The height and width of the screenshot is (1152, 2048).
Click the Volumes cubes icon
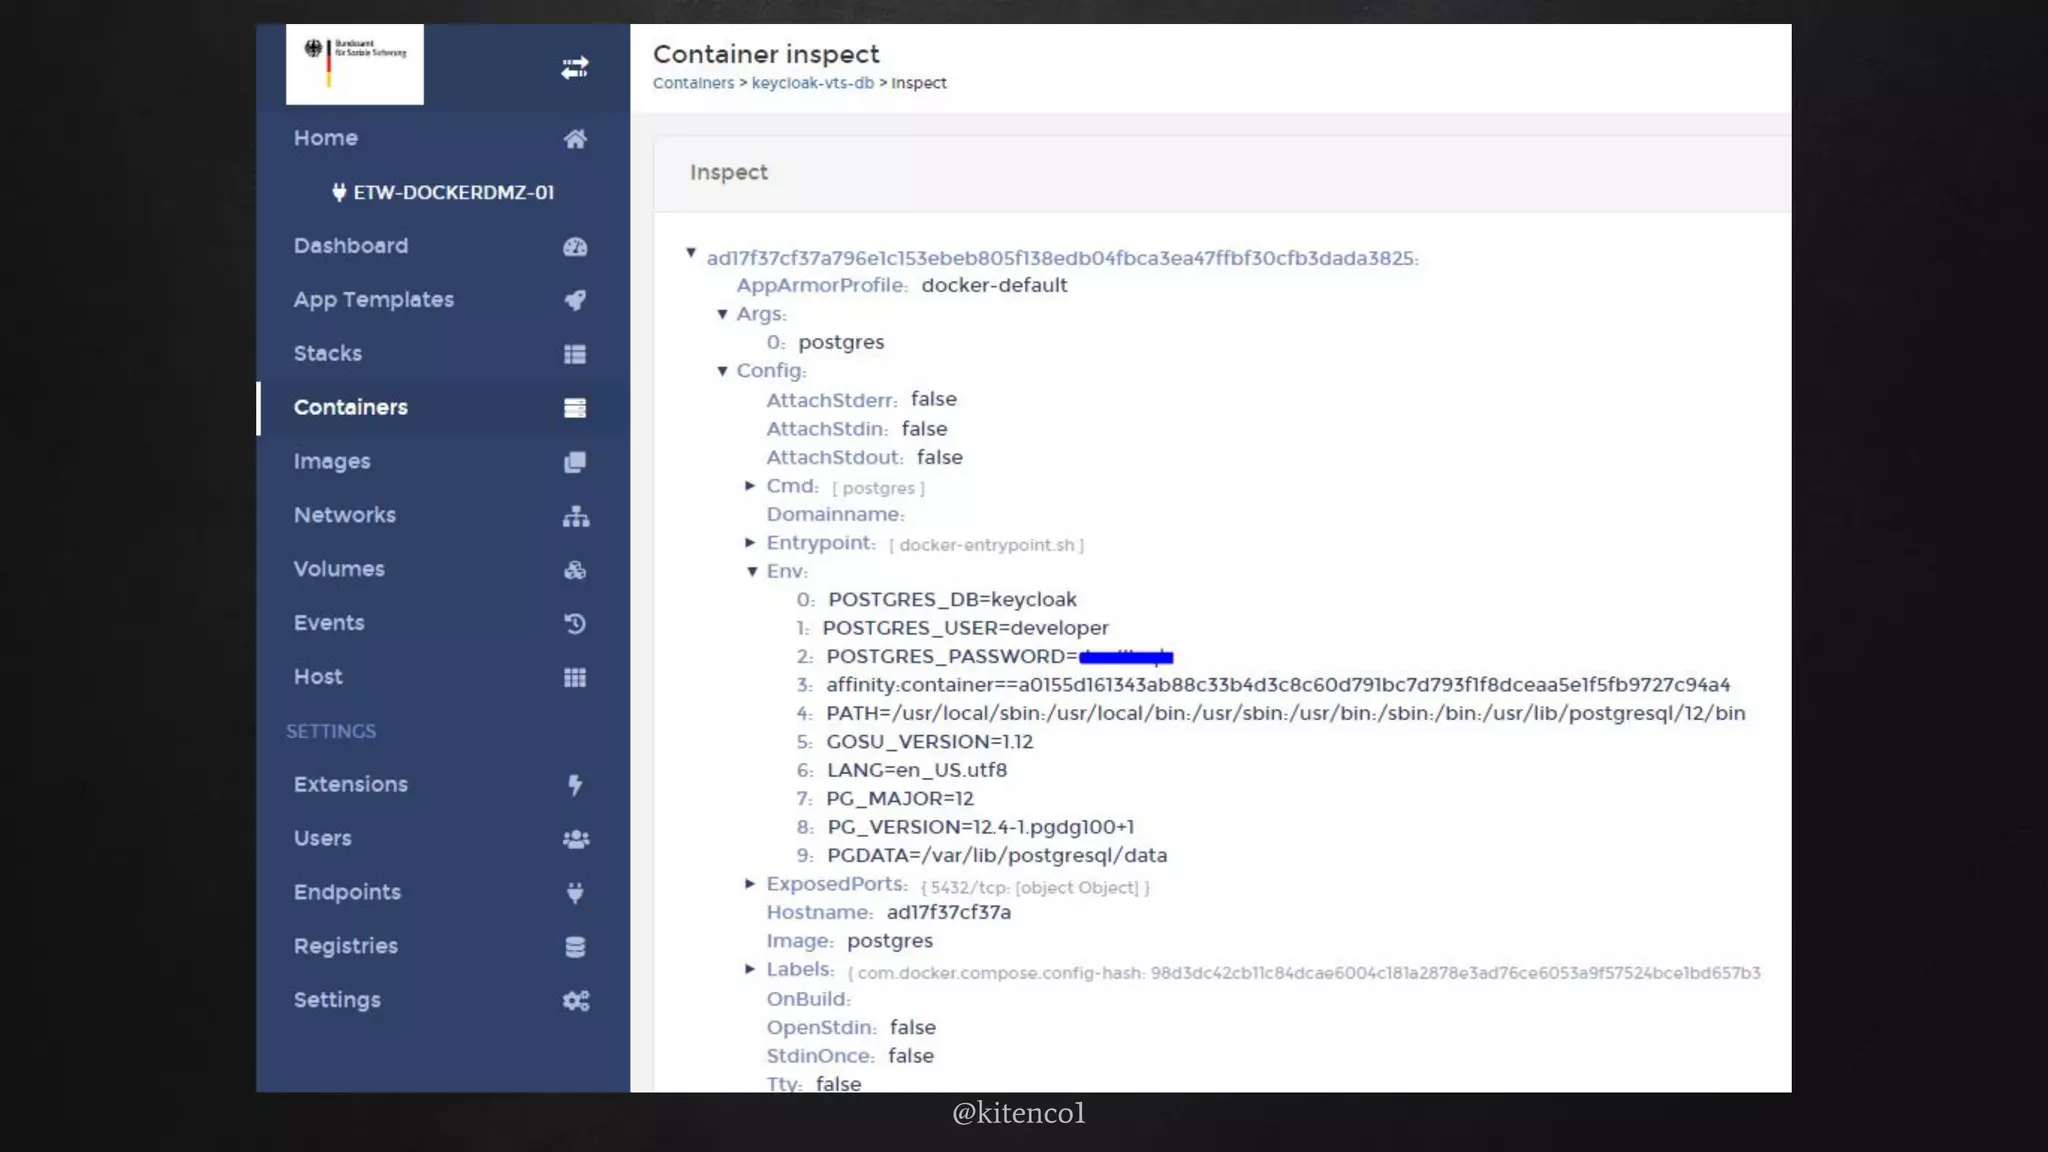tap(574, 570)
